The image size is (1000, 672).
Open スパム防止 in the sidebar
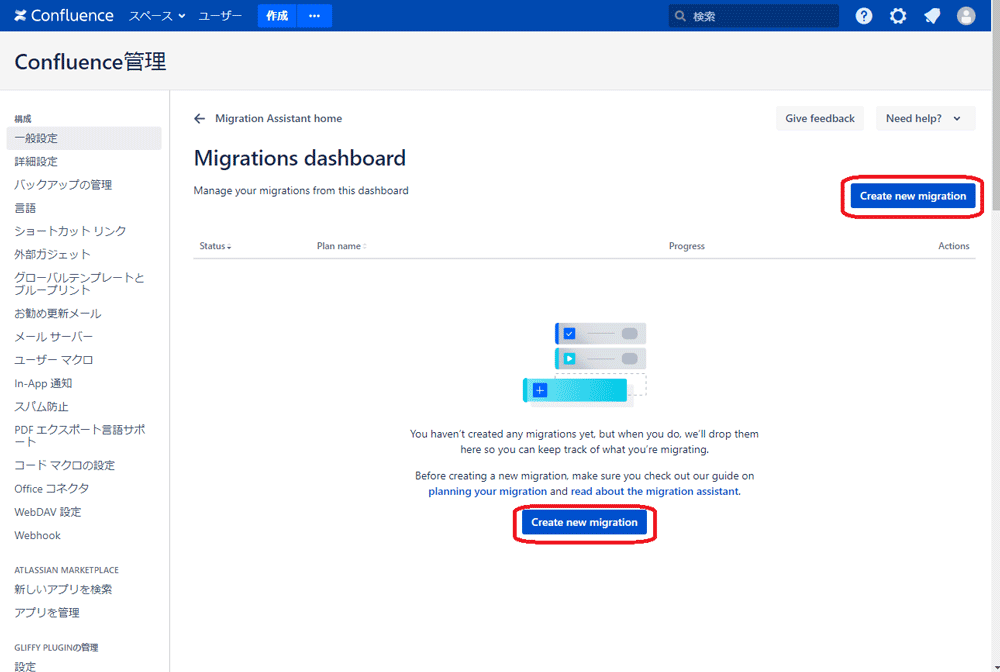(x=41, y=407)
